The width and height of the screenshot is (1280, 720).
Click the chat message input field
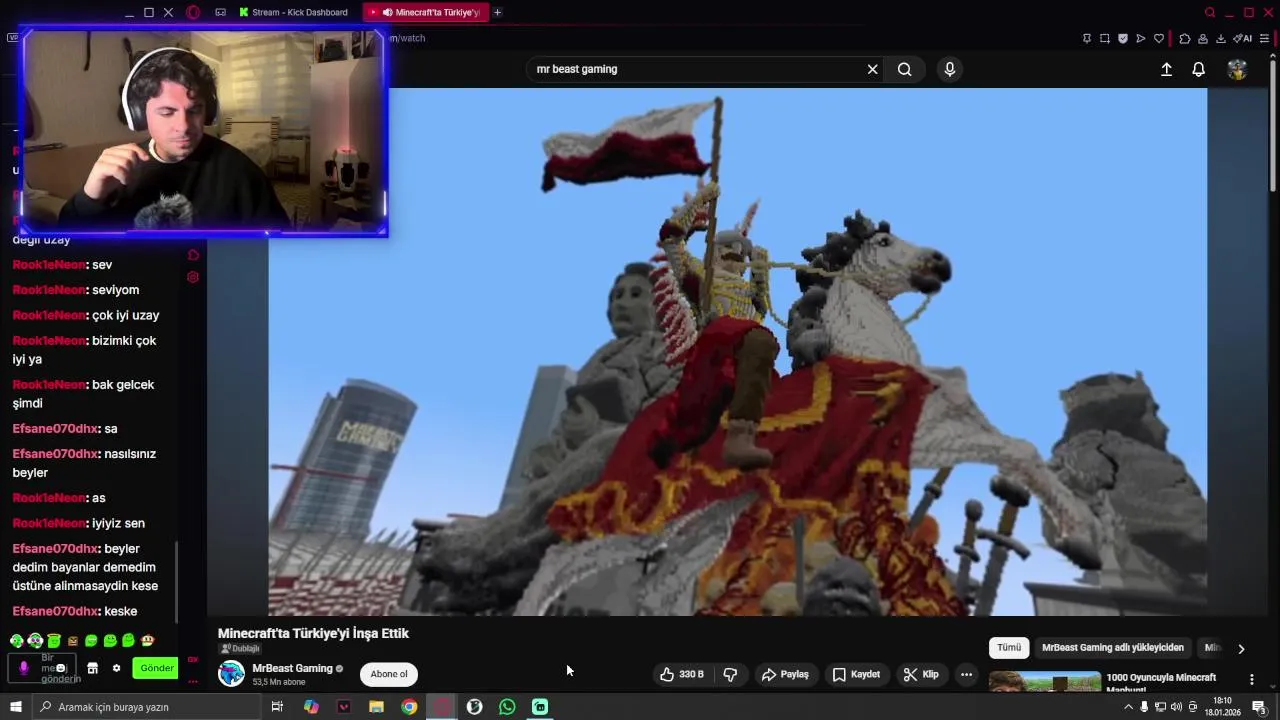[42, 668]
